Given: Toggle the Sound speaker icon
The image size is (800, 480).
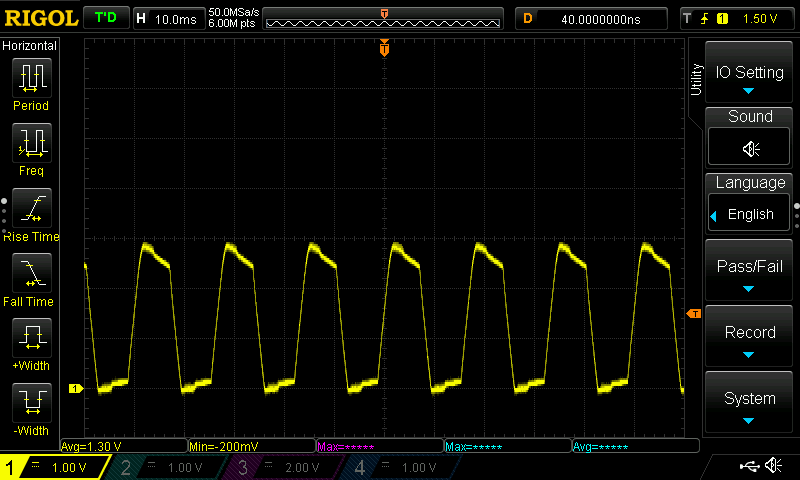Looking at the screenshot, I should pyautogui.click(x=750, y=149).
